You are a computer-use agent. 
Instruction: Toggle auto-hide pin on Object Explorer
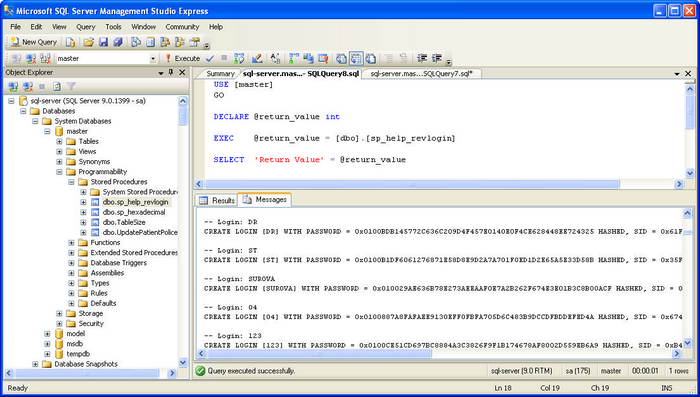pyautogui.click(x=171, y=72)
